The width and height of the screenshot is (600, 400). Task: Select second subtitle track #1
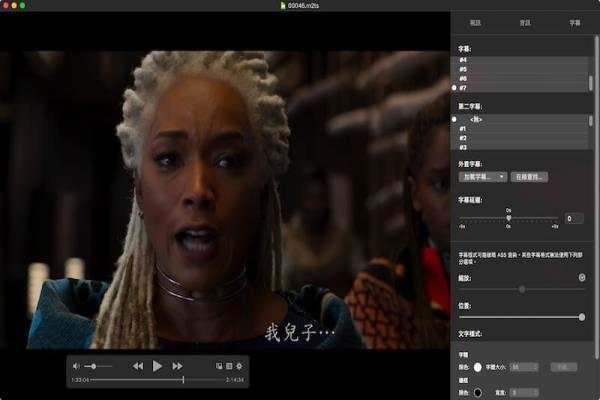click(520, 129)
